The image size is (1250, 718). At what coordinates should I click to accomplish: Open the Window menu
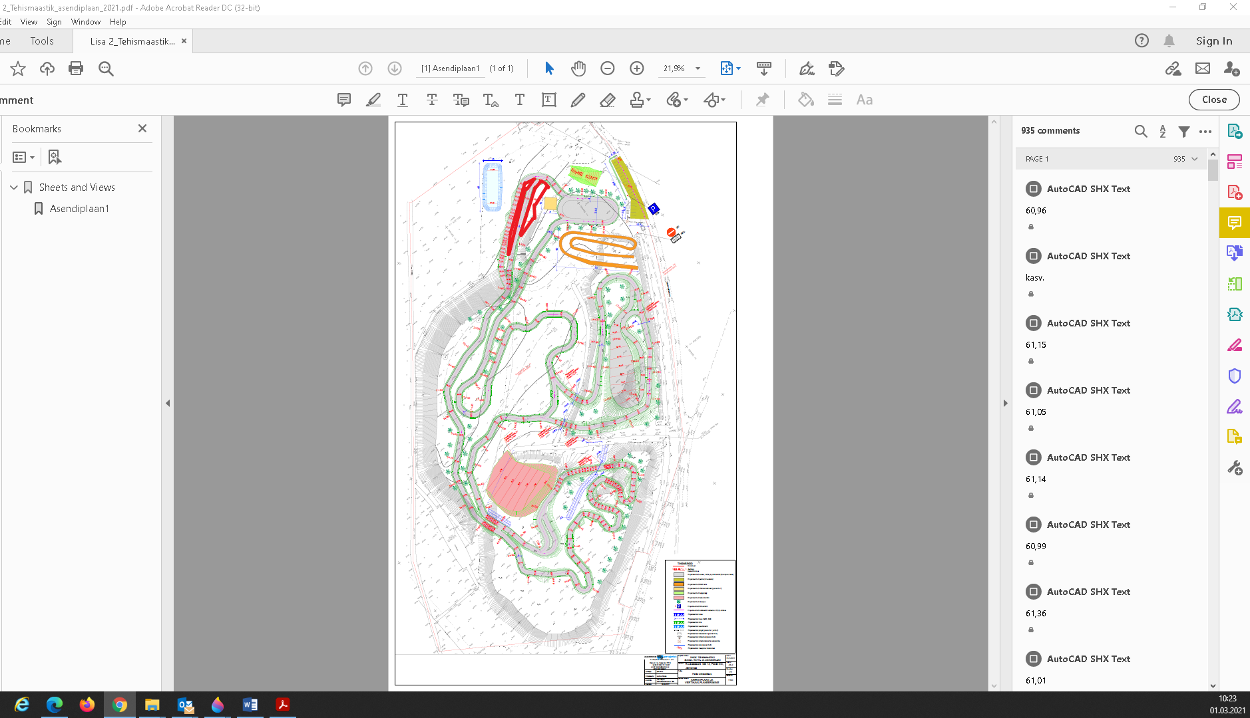pos(86,21)
